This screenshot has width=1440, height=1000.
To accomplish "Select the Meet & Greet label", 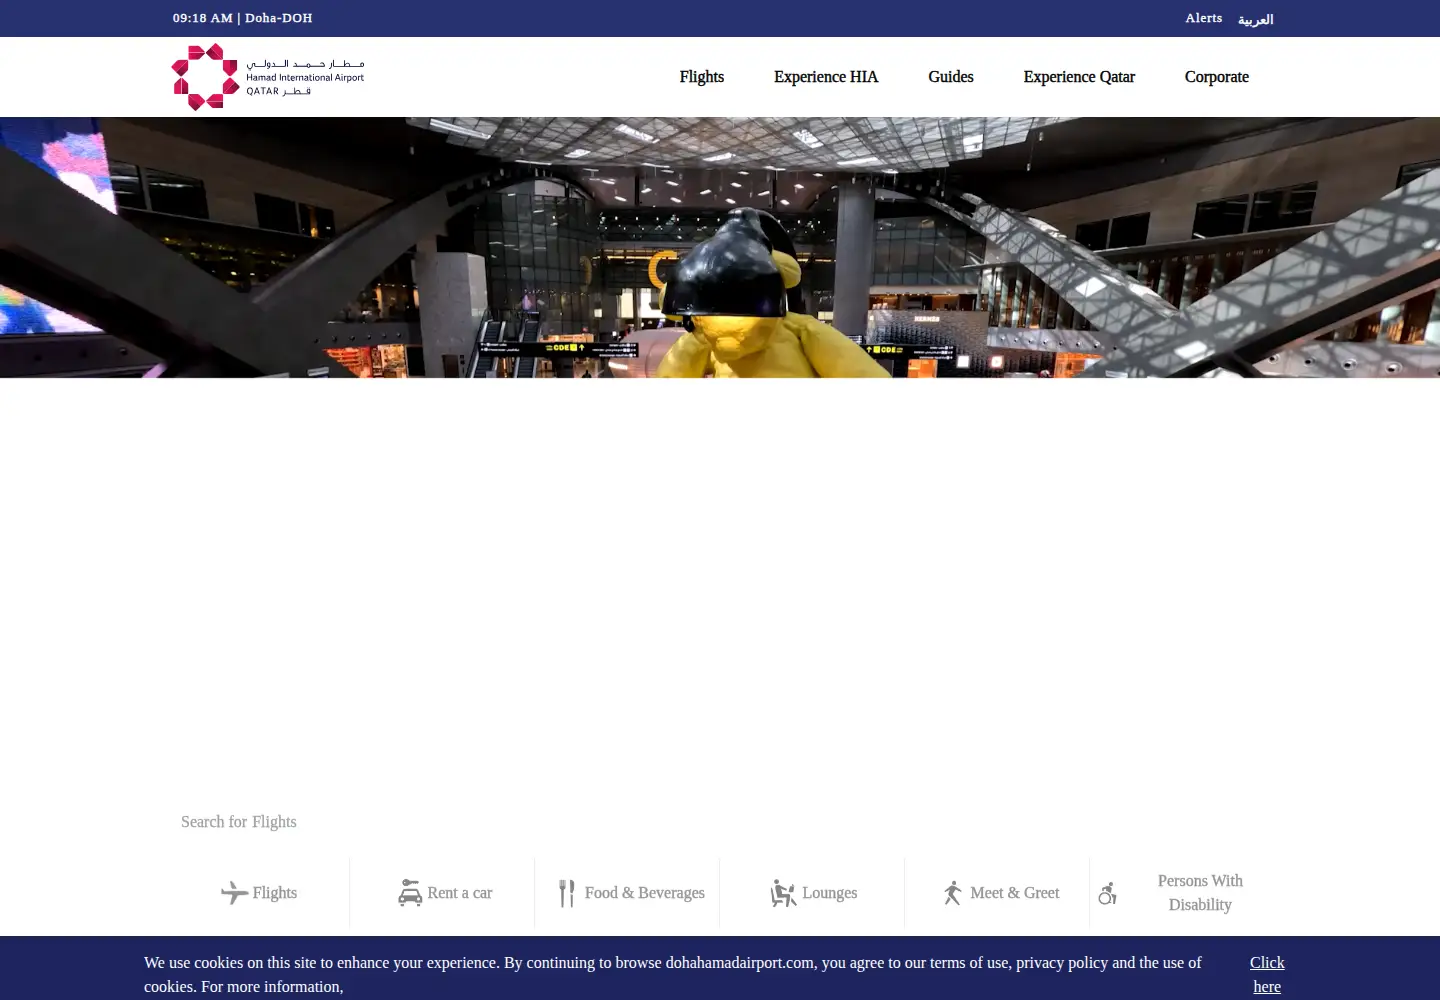I will pos(1015,893).
